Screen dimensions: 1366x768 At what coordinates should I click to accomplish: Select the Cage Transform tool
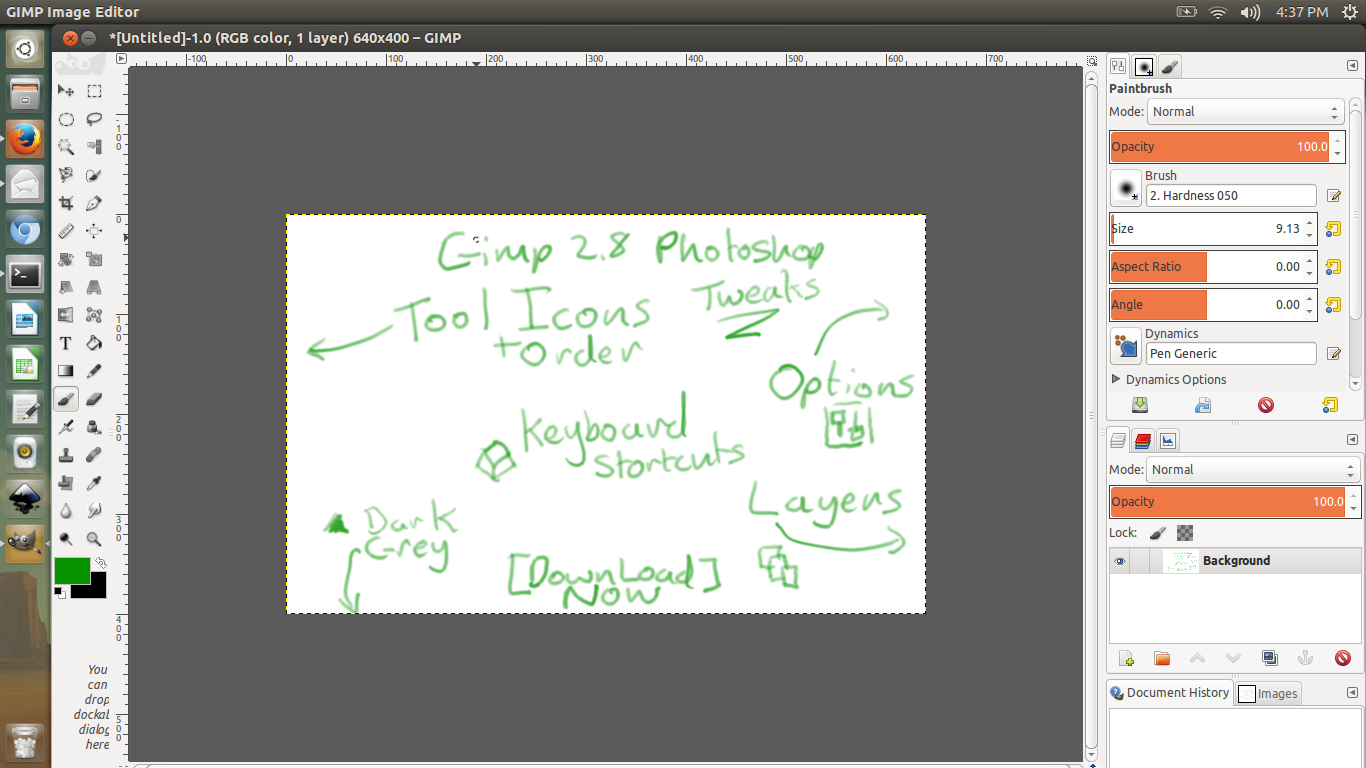94,315
